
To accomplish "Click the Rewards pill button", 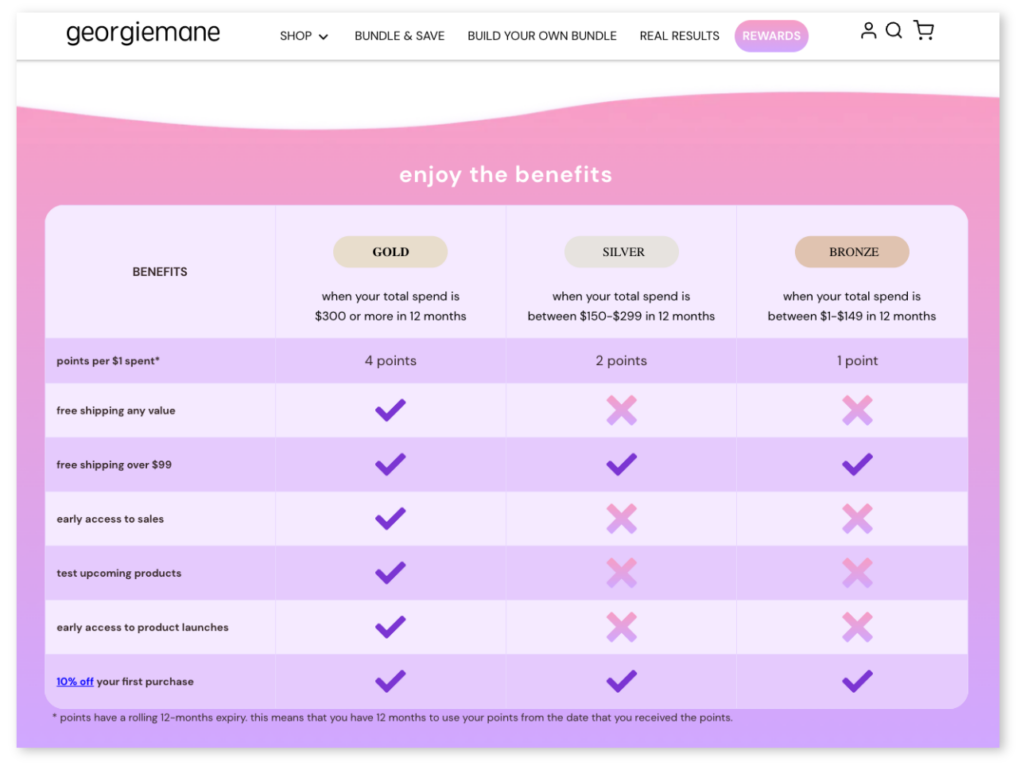I will pos(771,36).
